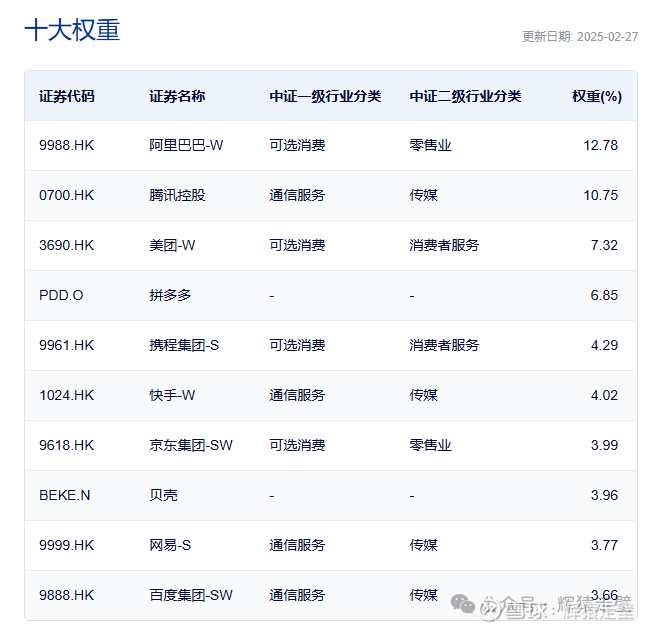Image resolution: width=653 pixels, height=631 pixels.
Task: Click the weight value 3.77
Action: pyautogui.click(x=604, y=545)
